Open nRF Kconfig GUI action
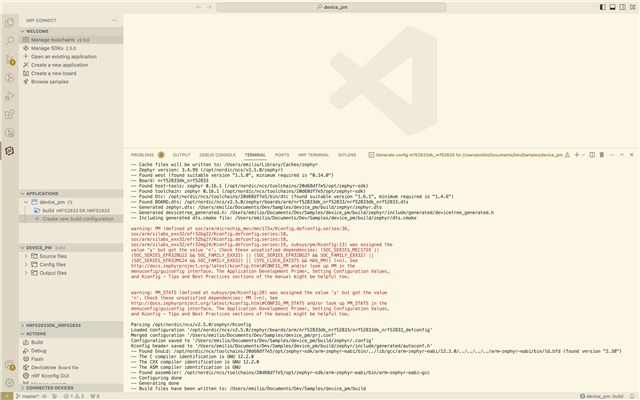The height and width of the screenshot is (400, 640). [71, 376]
